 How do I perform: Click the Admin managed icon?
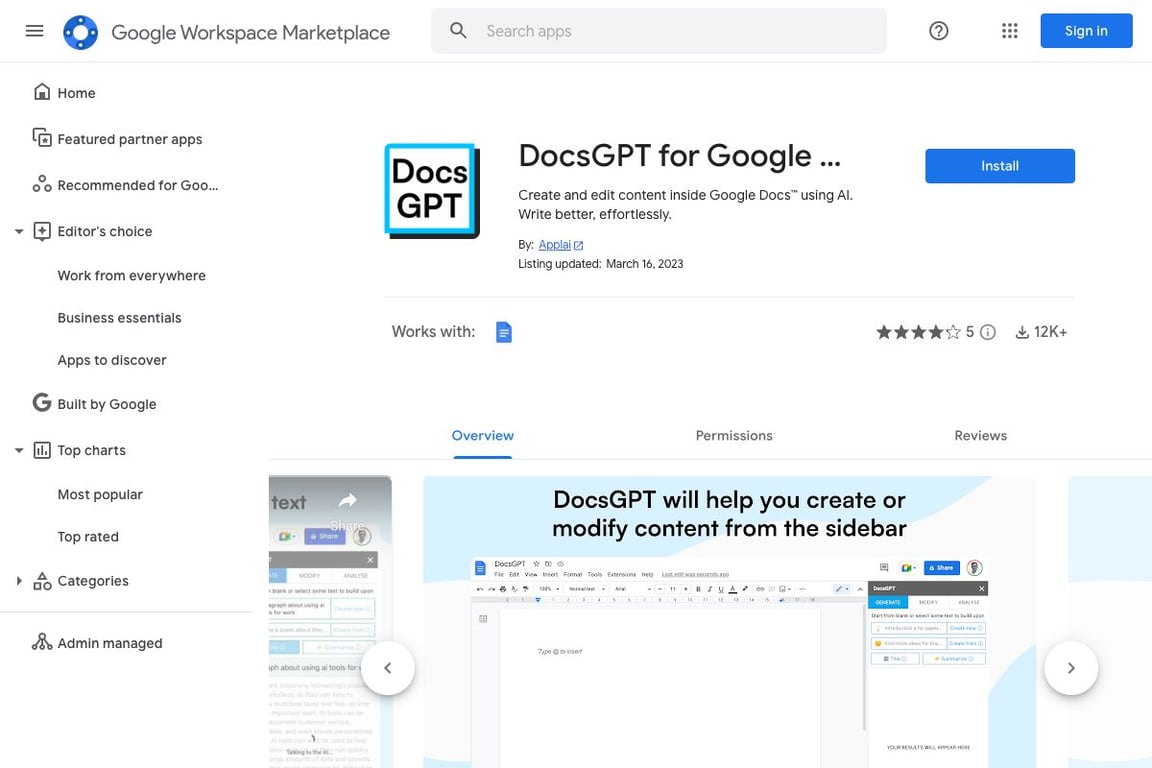point(42,642)
